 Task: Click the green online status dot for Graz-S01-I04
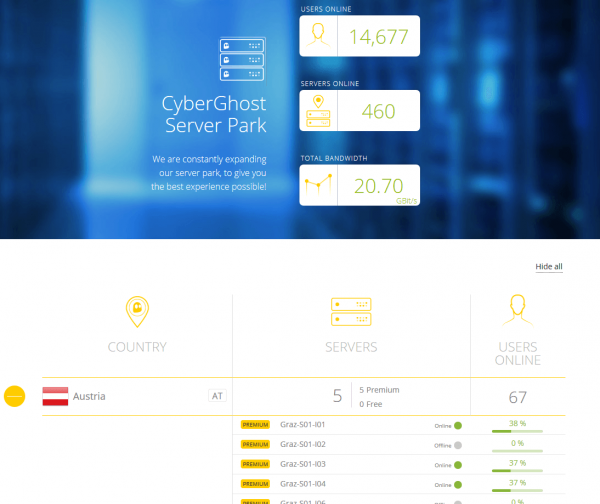(x=458, y=485)
